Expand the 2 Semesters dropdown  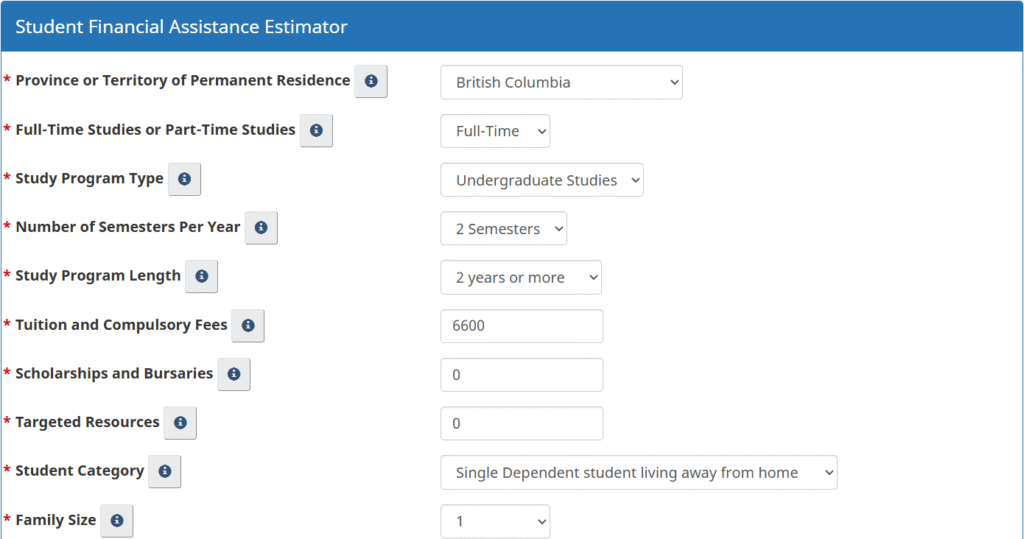point(503,229)
